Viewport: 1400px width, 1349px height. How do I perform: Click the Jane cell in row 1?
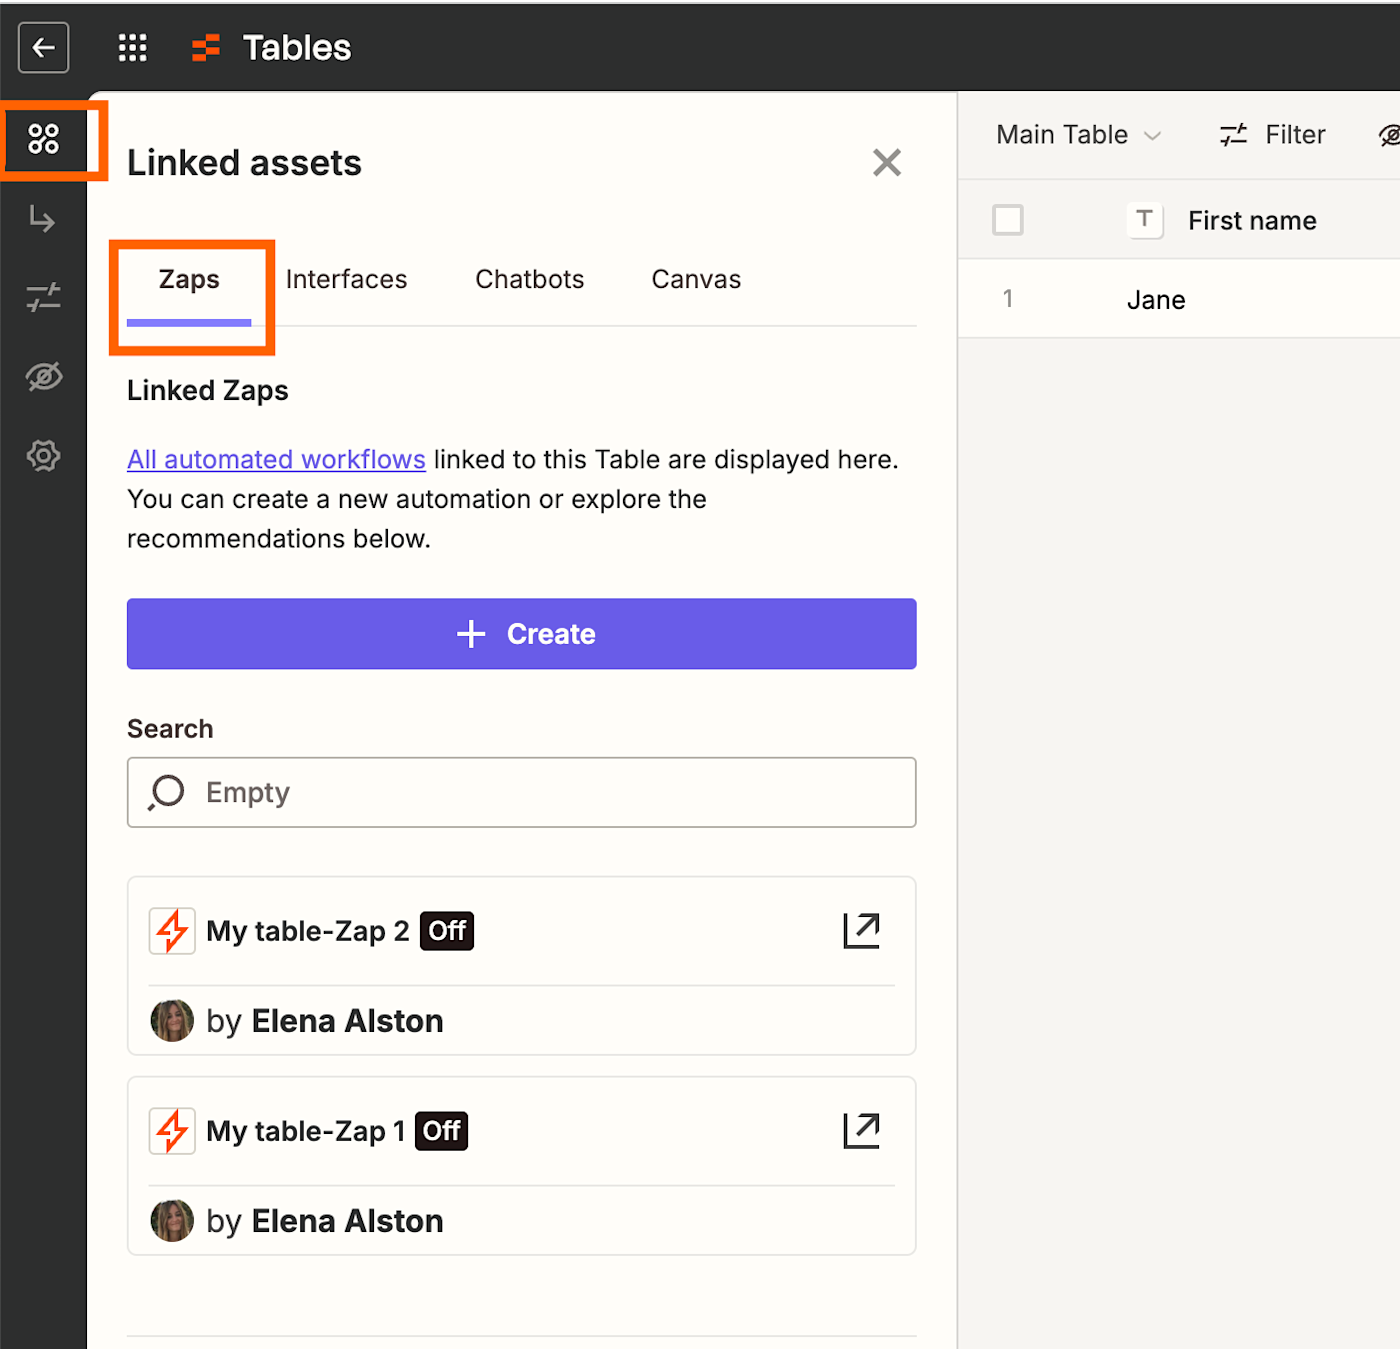point(1156,300)
